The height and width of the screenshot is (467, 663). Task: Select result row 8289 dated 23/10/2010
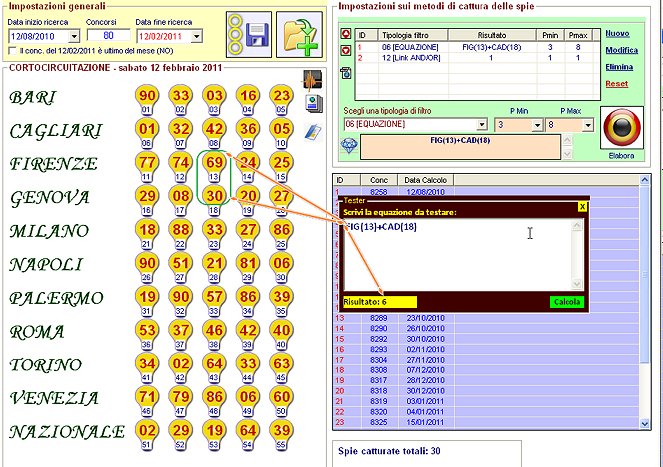(x=486, y=318)
